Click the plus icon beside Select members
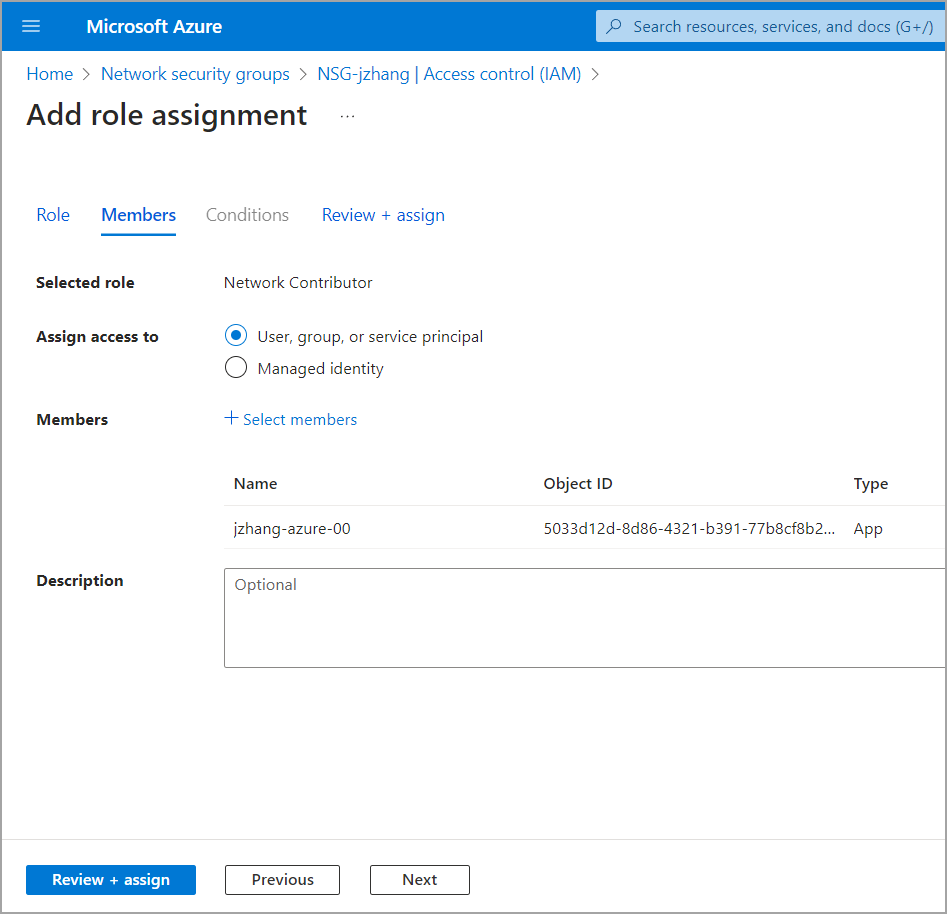 (231, 419)
